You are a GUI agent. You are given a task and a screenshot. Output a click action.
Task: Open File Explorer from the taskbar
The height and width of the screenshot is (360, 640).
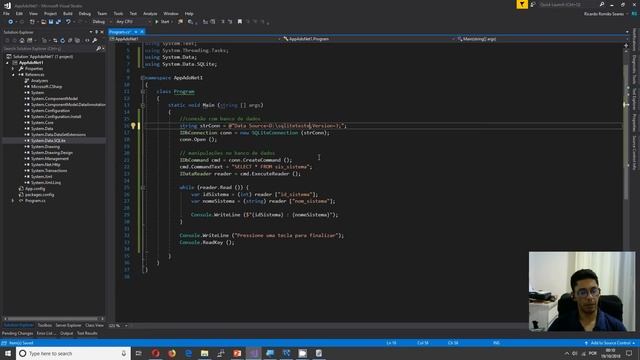pos(204,353)
